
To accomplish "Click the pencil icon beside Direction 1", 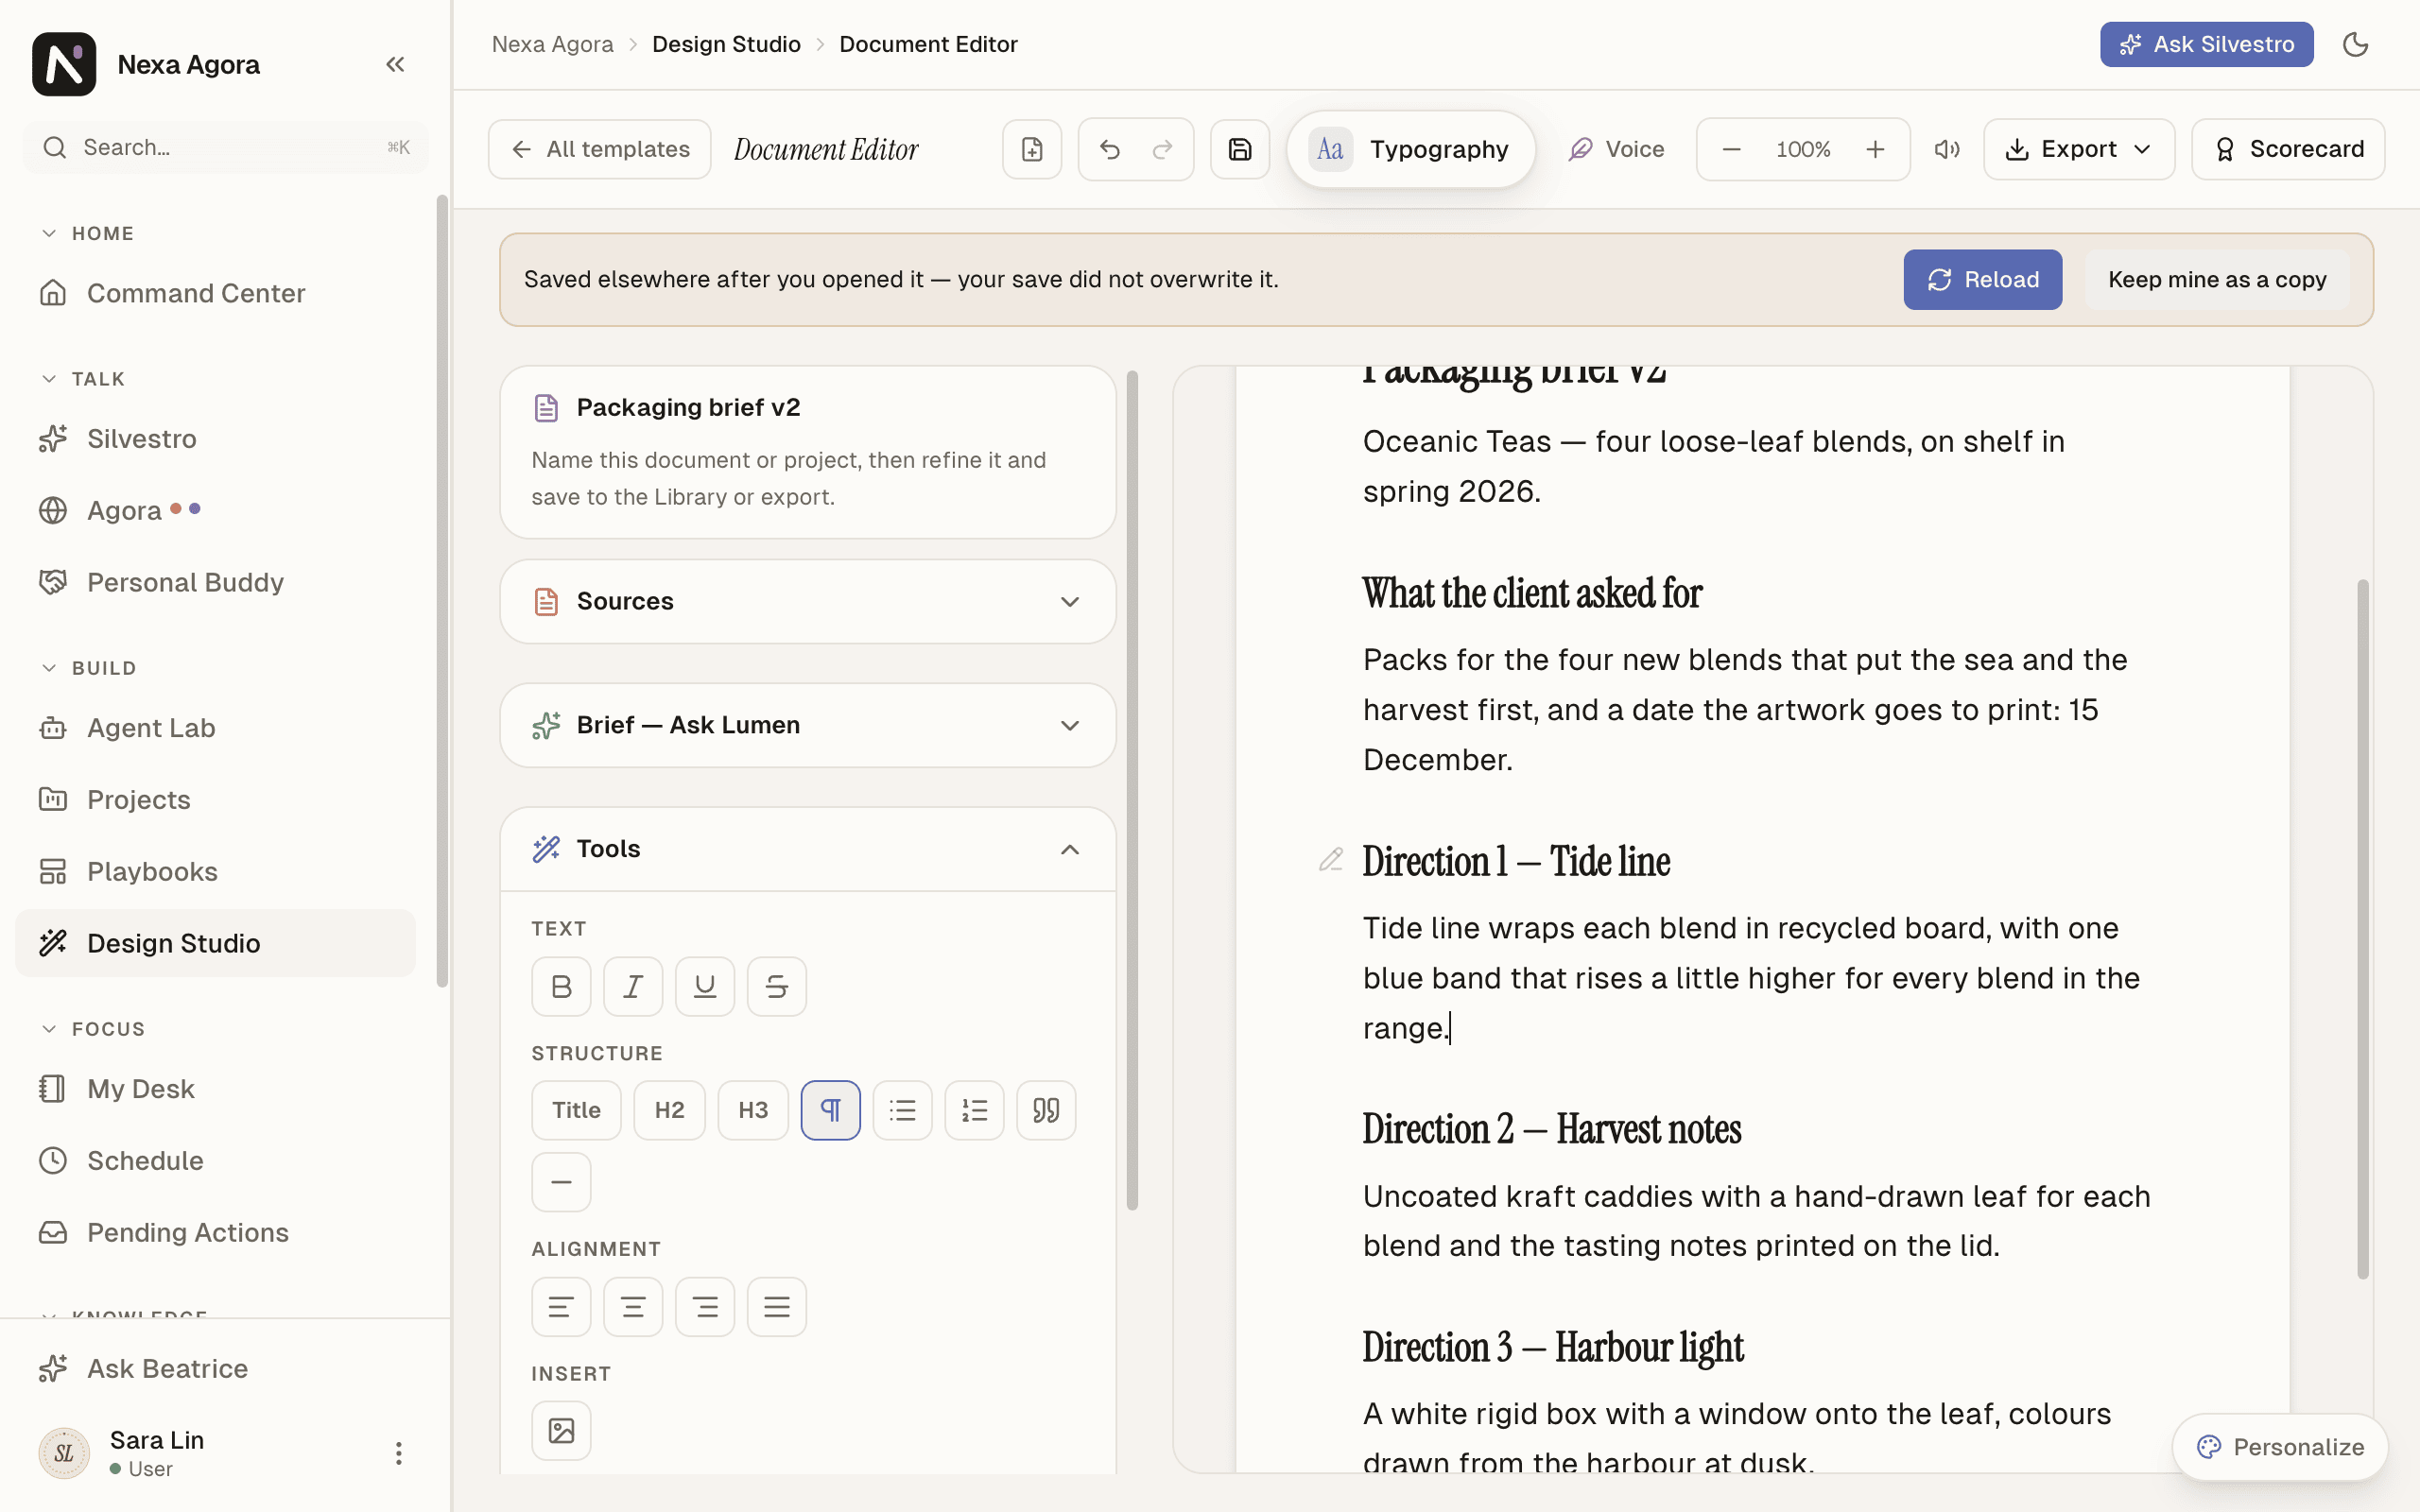I will click(x=1330, y=859).
